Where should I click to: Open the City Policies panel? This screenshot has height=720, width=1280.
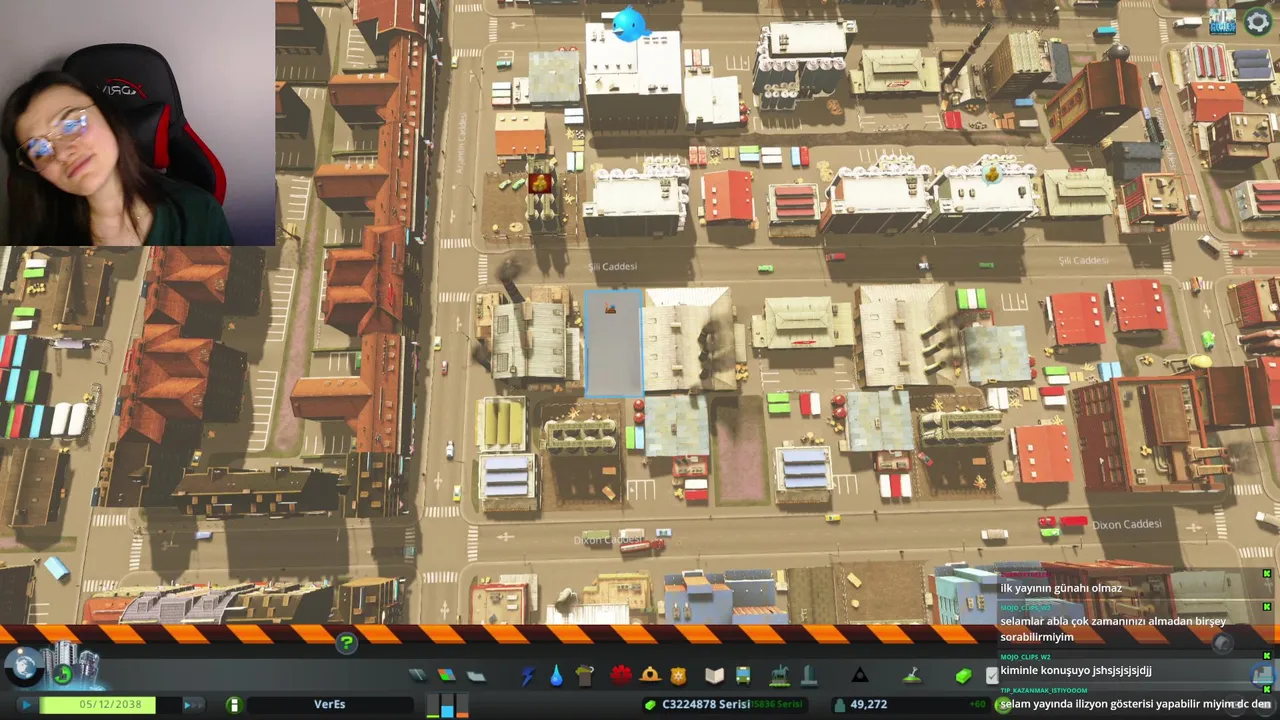pyautogui.click(x=992, y=676)
